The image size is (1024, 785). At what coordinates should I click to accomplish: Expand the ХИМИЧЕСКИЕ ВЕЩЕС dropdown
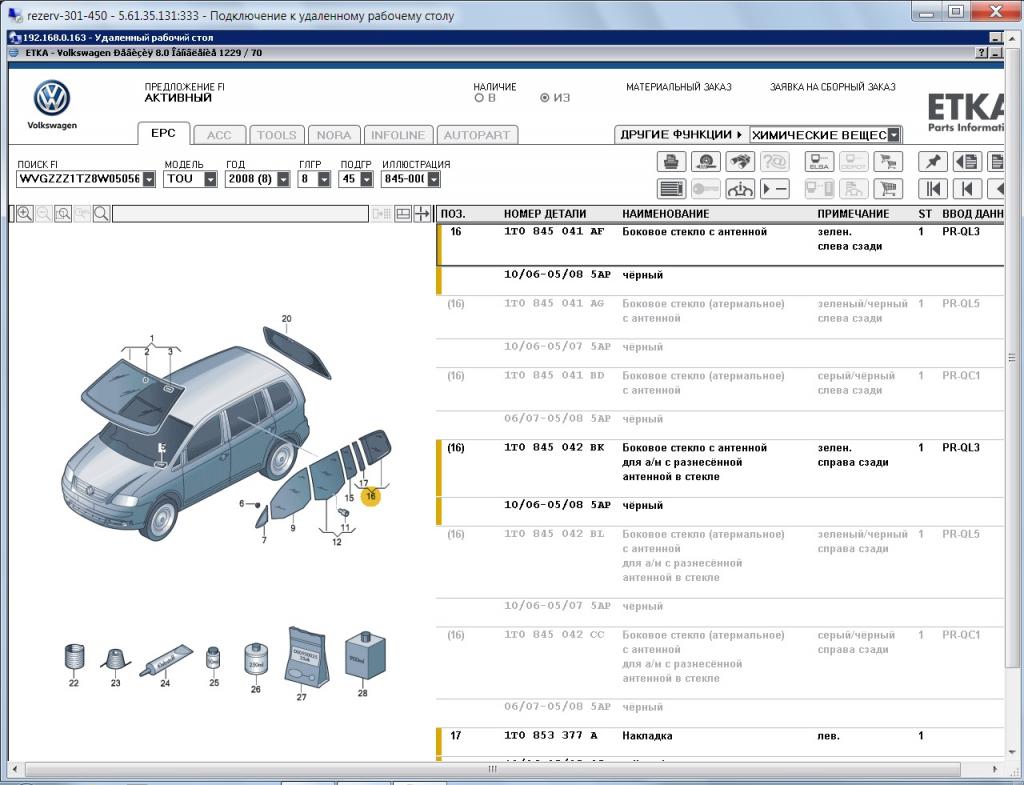pos(894,135)
